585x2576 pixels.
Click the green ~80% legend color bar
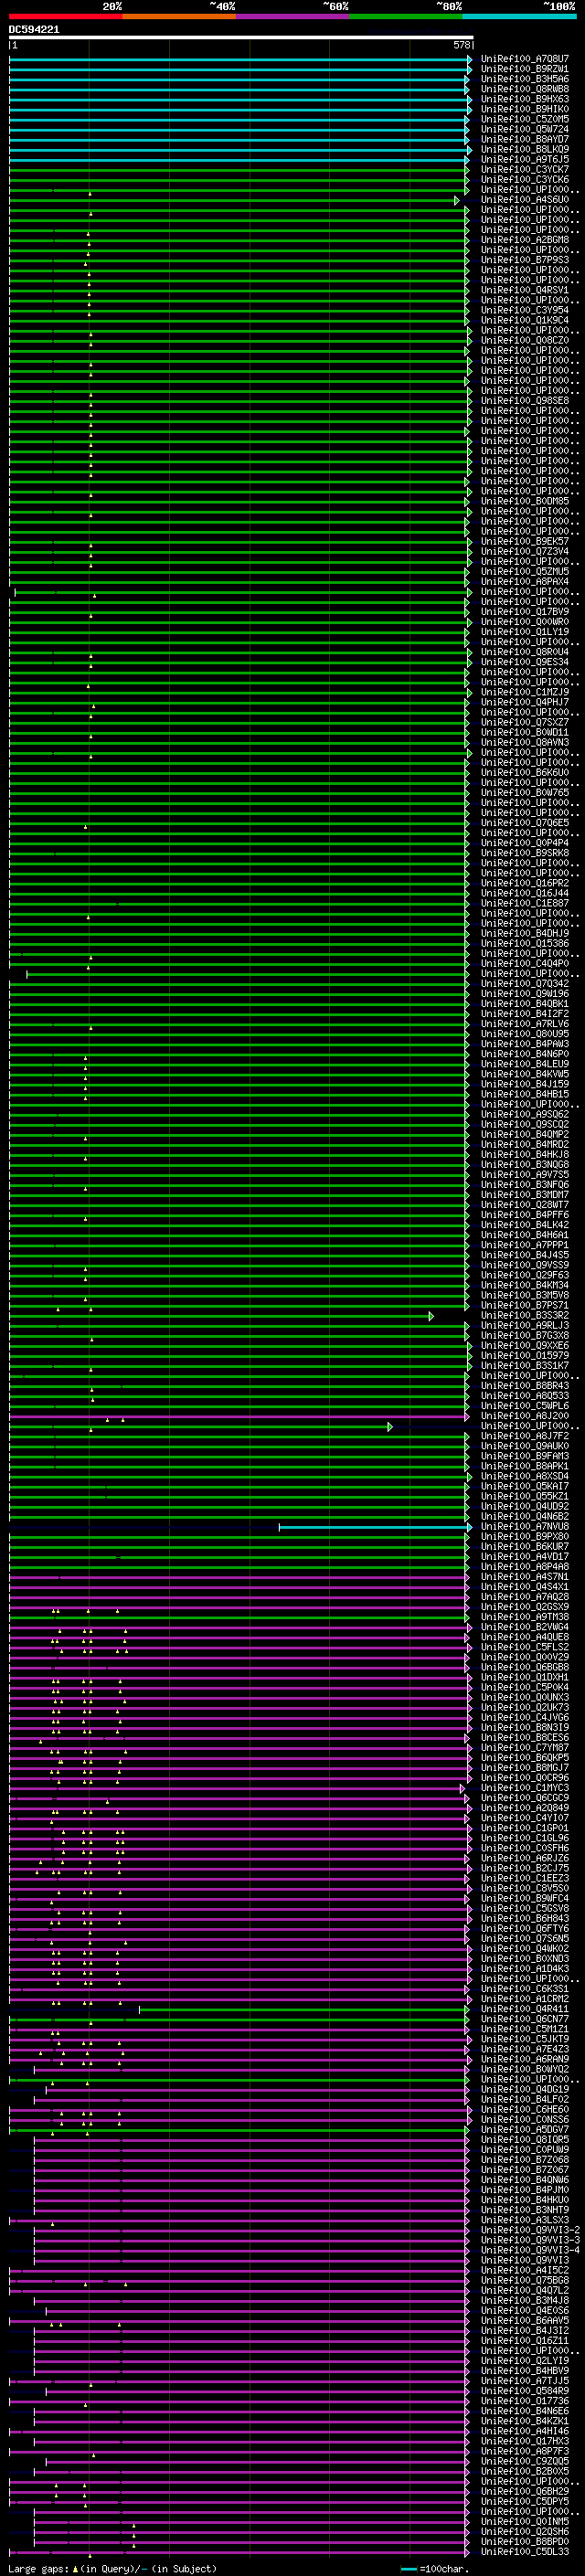click(x=406, y=17)
